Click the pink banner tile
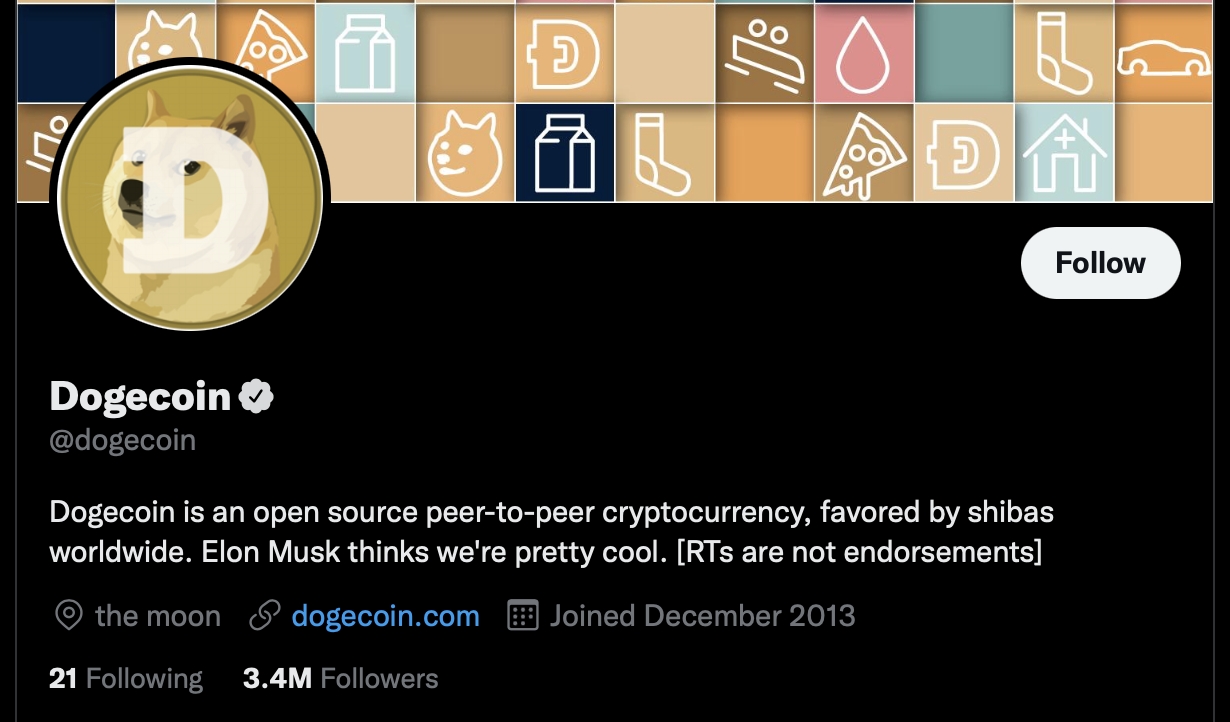 point(864,55)
